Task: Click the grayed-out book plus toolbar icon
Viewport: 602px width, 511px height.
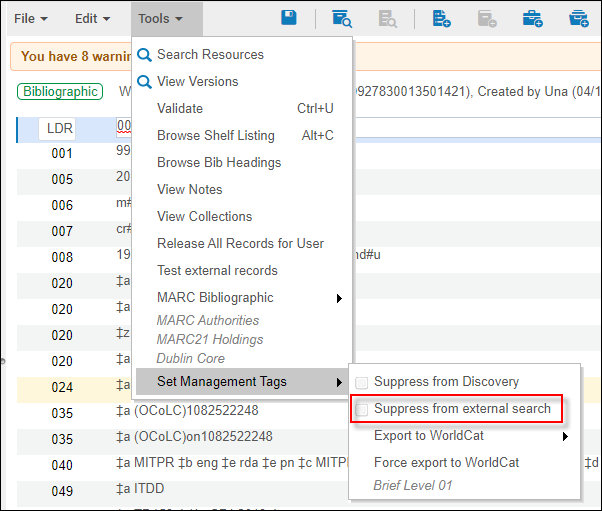Action: [x=487, y=18]
